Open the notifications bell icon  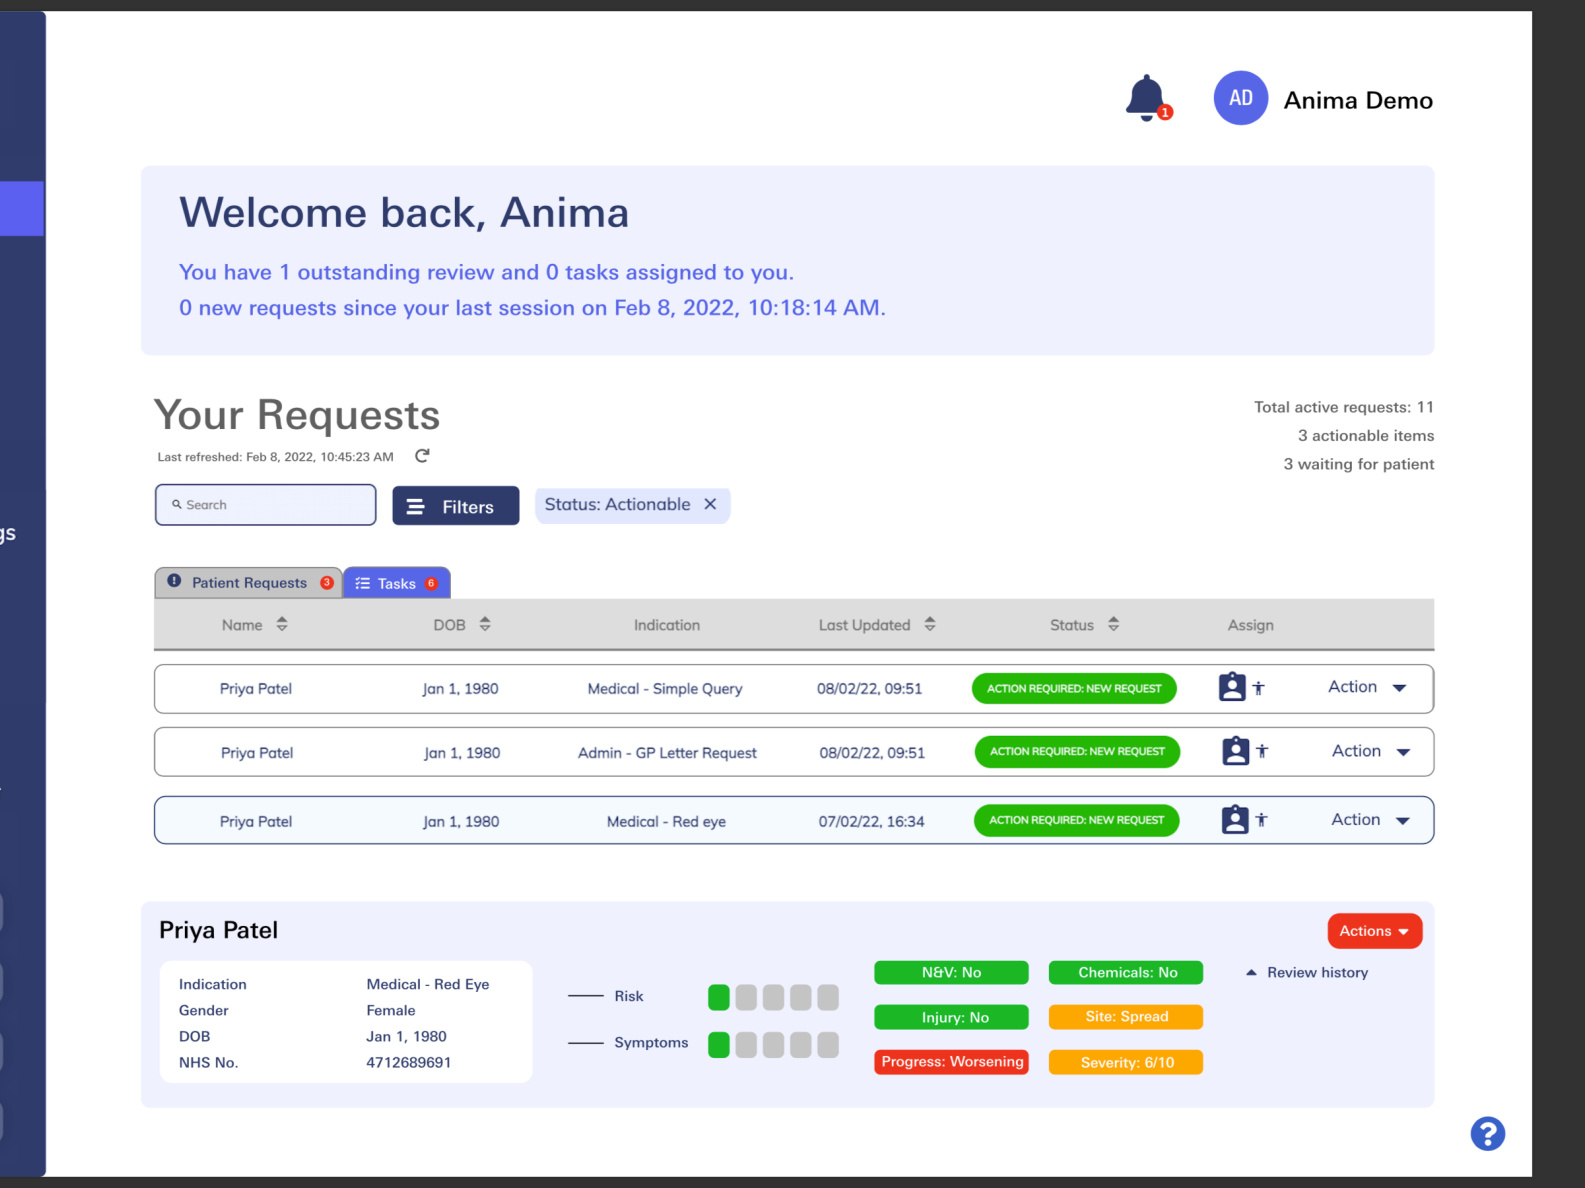point(1146,98)
